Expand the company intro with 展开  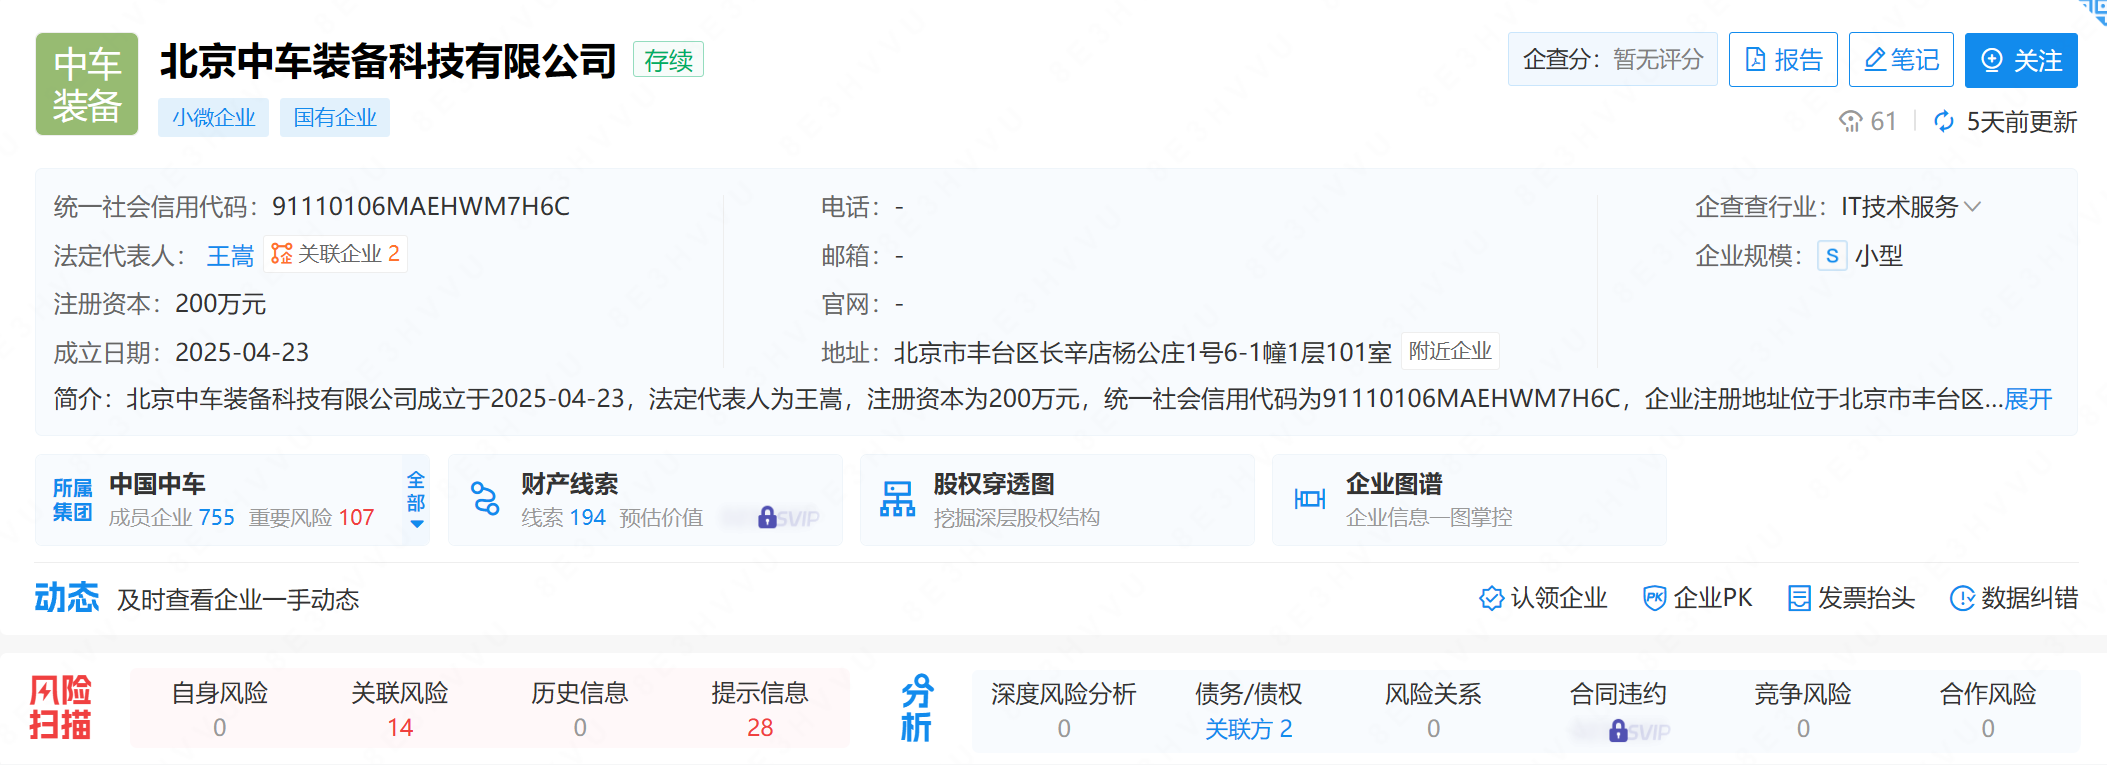(x=2028, y=399)
